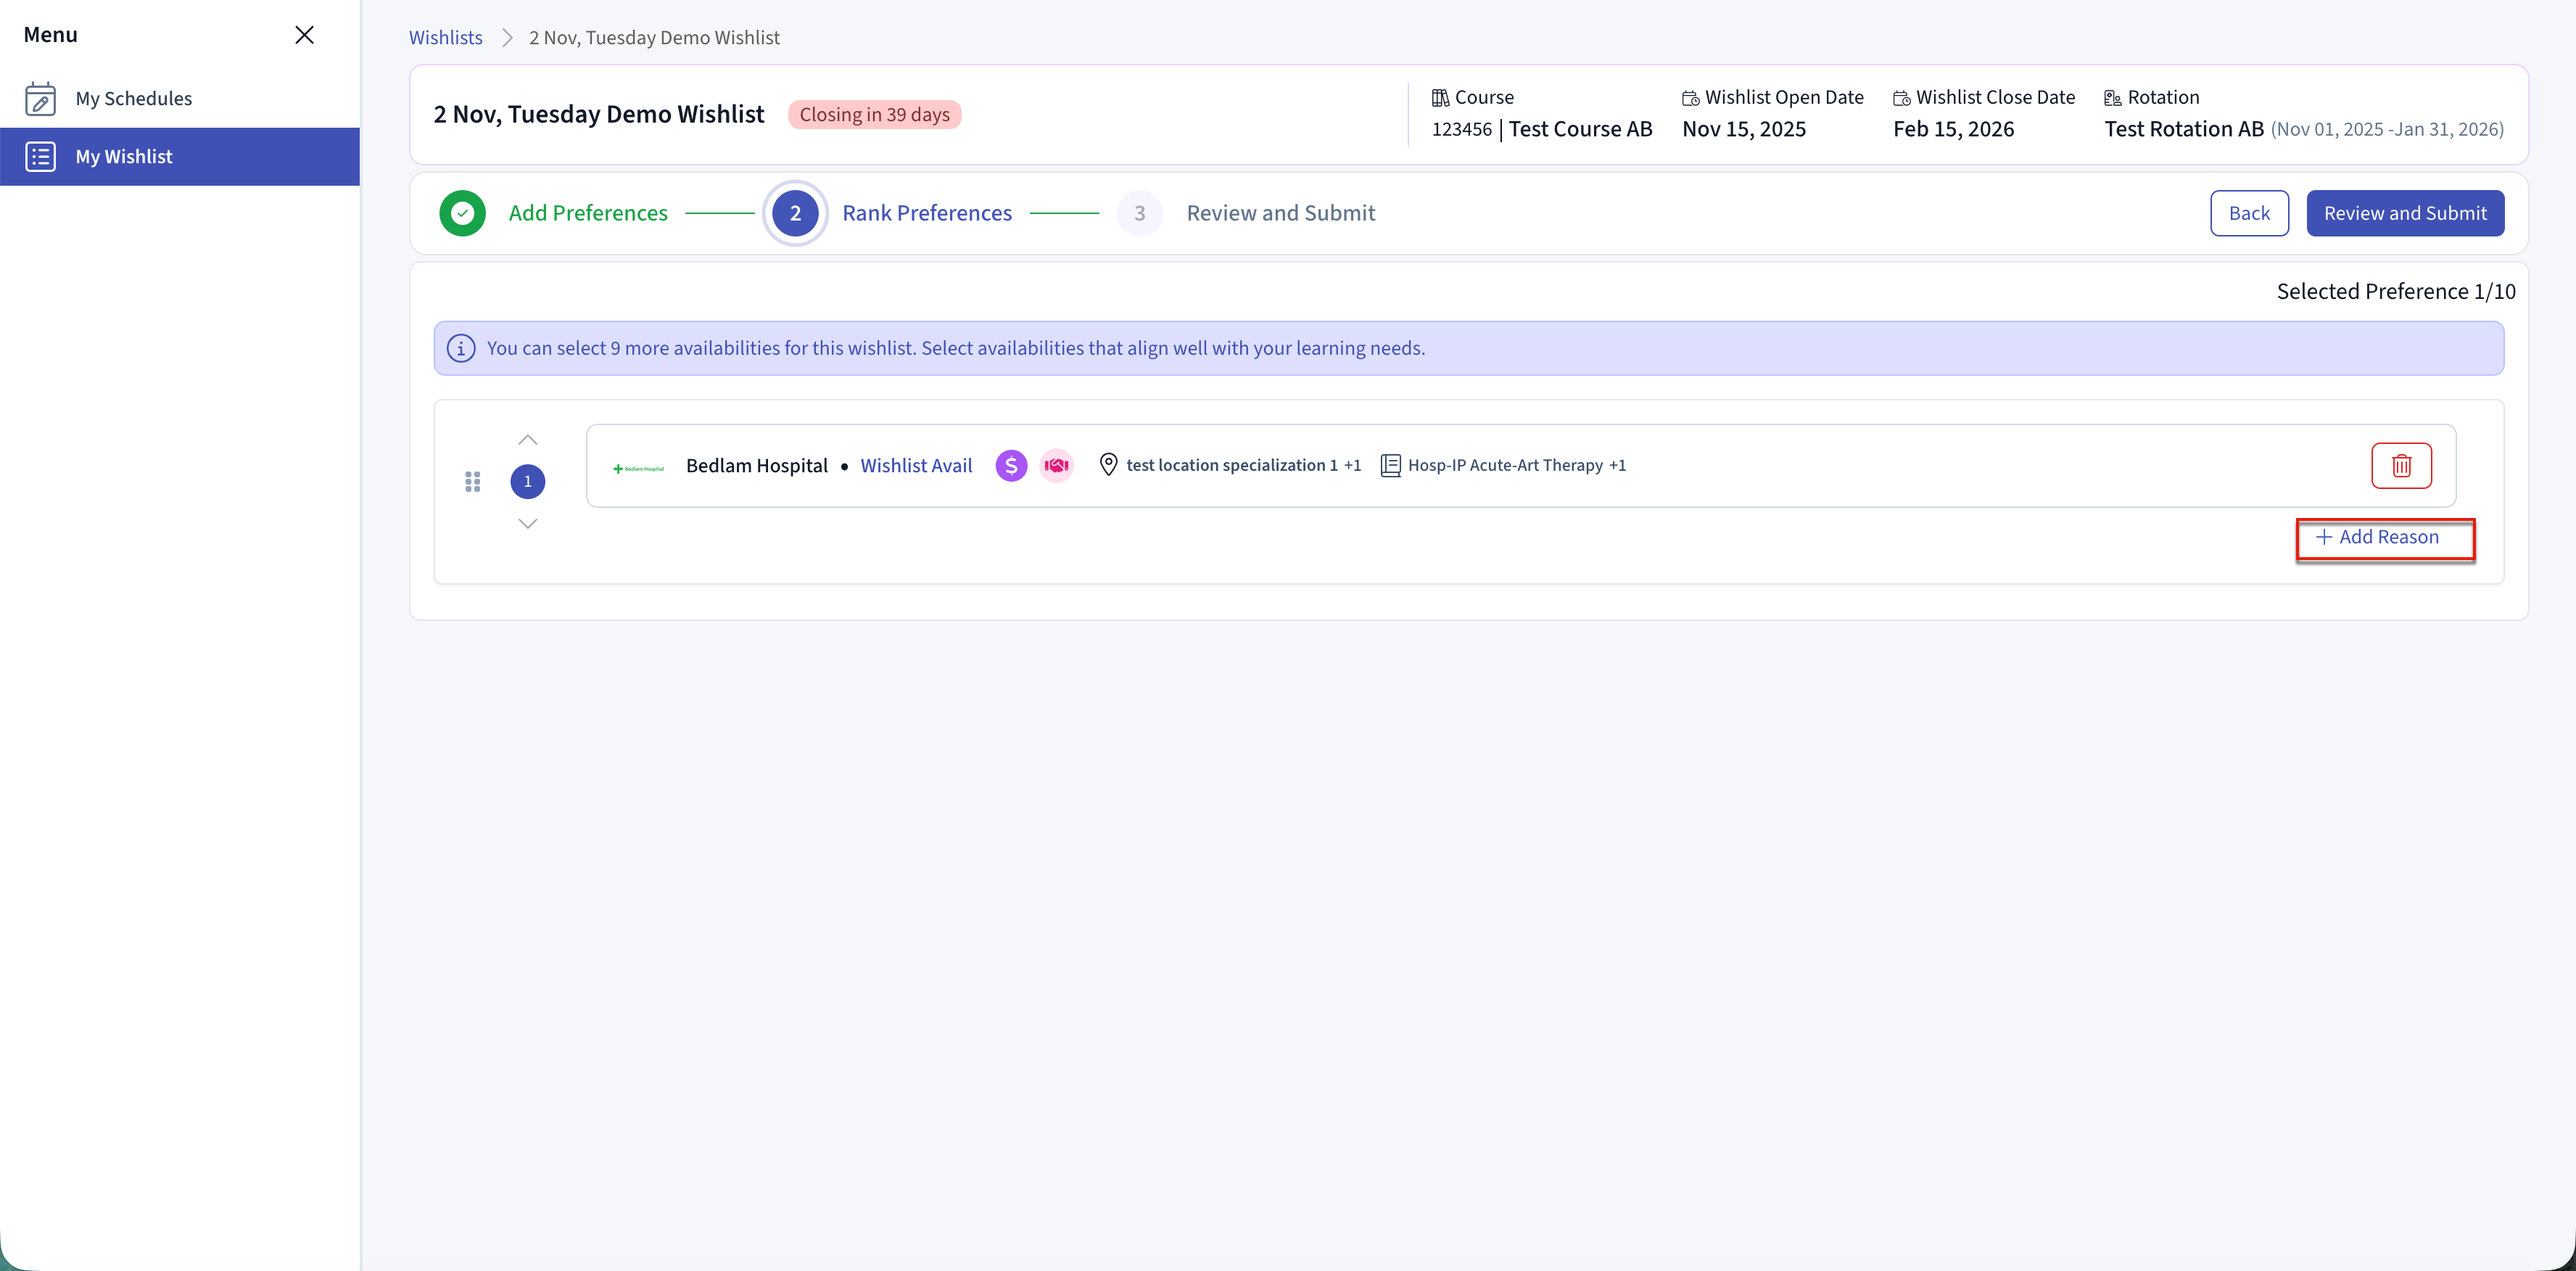Select the Rank Preferences step
This screenshot has width=2576, height=1271.
point(926,213)
